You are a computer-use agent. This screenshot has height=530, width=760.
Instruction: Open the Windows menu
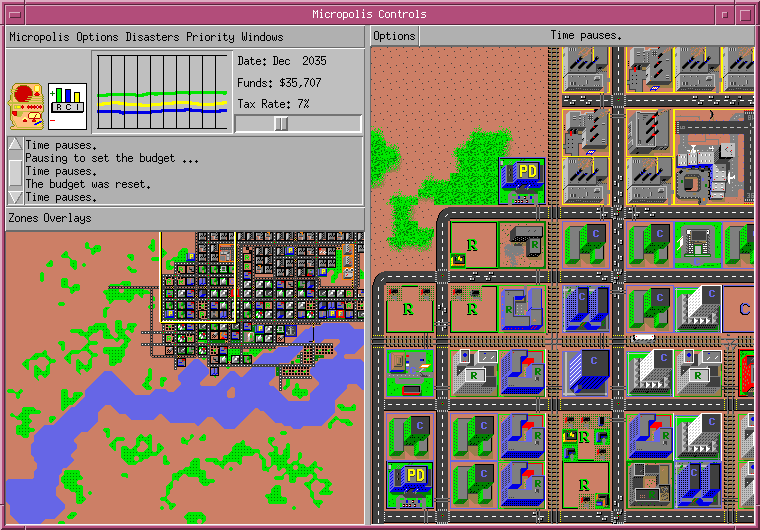pos(262,37)
